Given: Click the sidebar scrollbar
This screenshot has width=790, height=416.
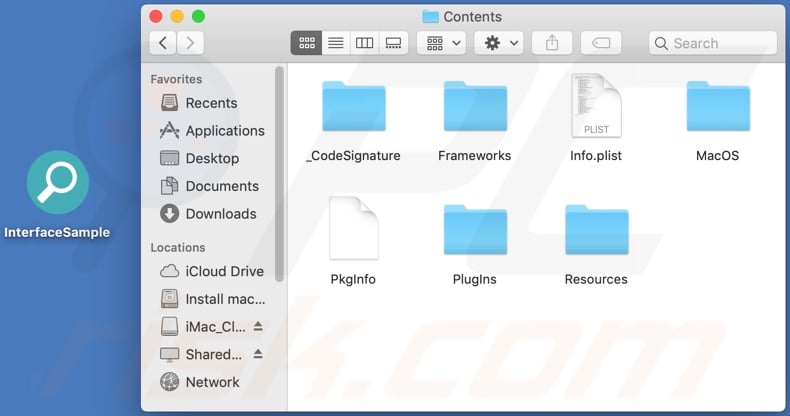Looking at the screenshot, I should click(x=279, y=174).
